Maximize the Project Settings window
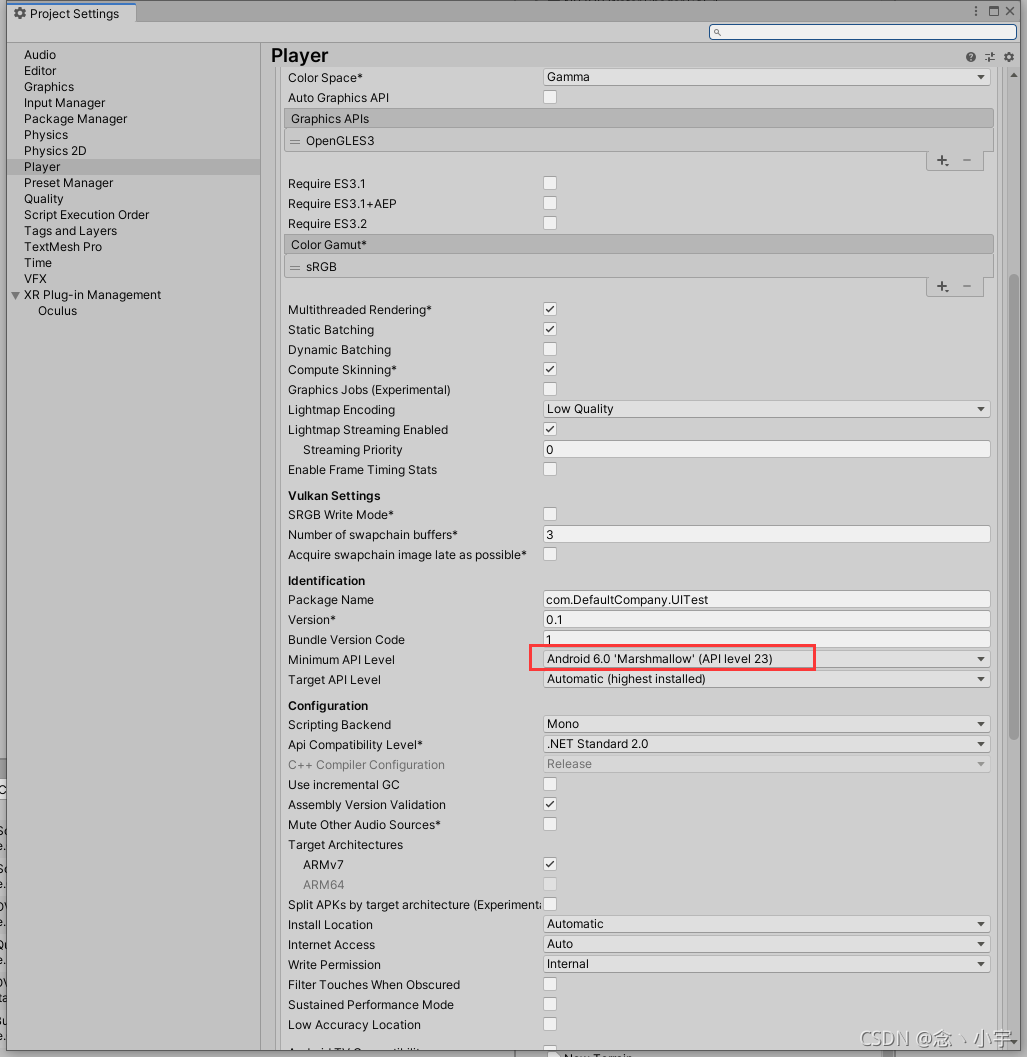The height and width of the screenshot is (1057, 1027). (x=993, y=11)
